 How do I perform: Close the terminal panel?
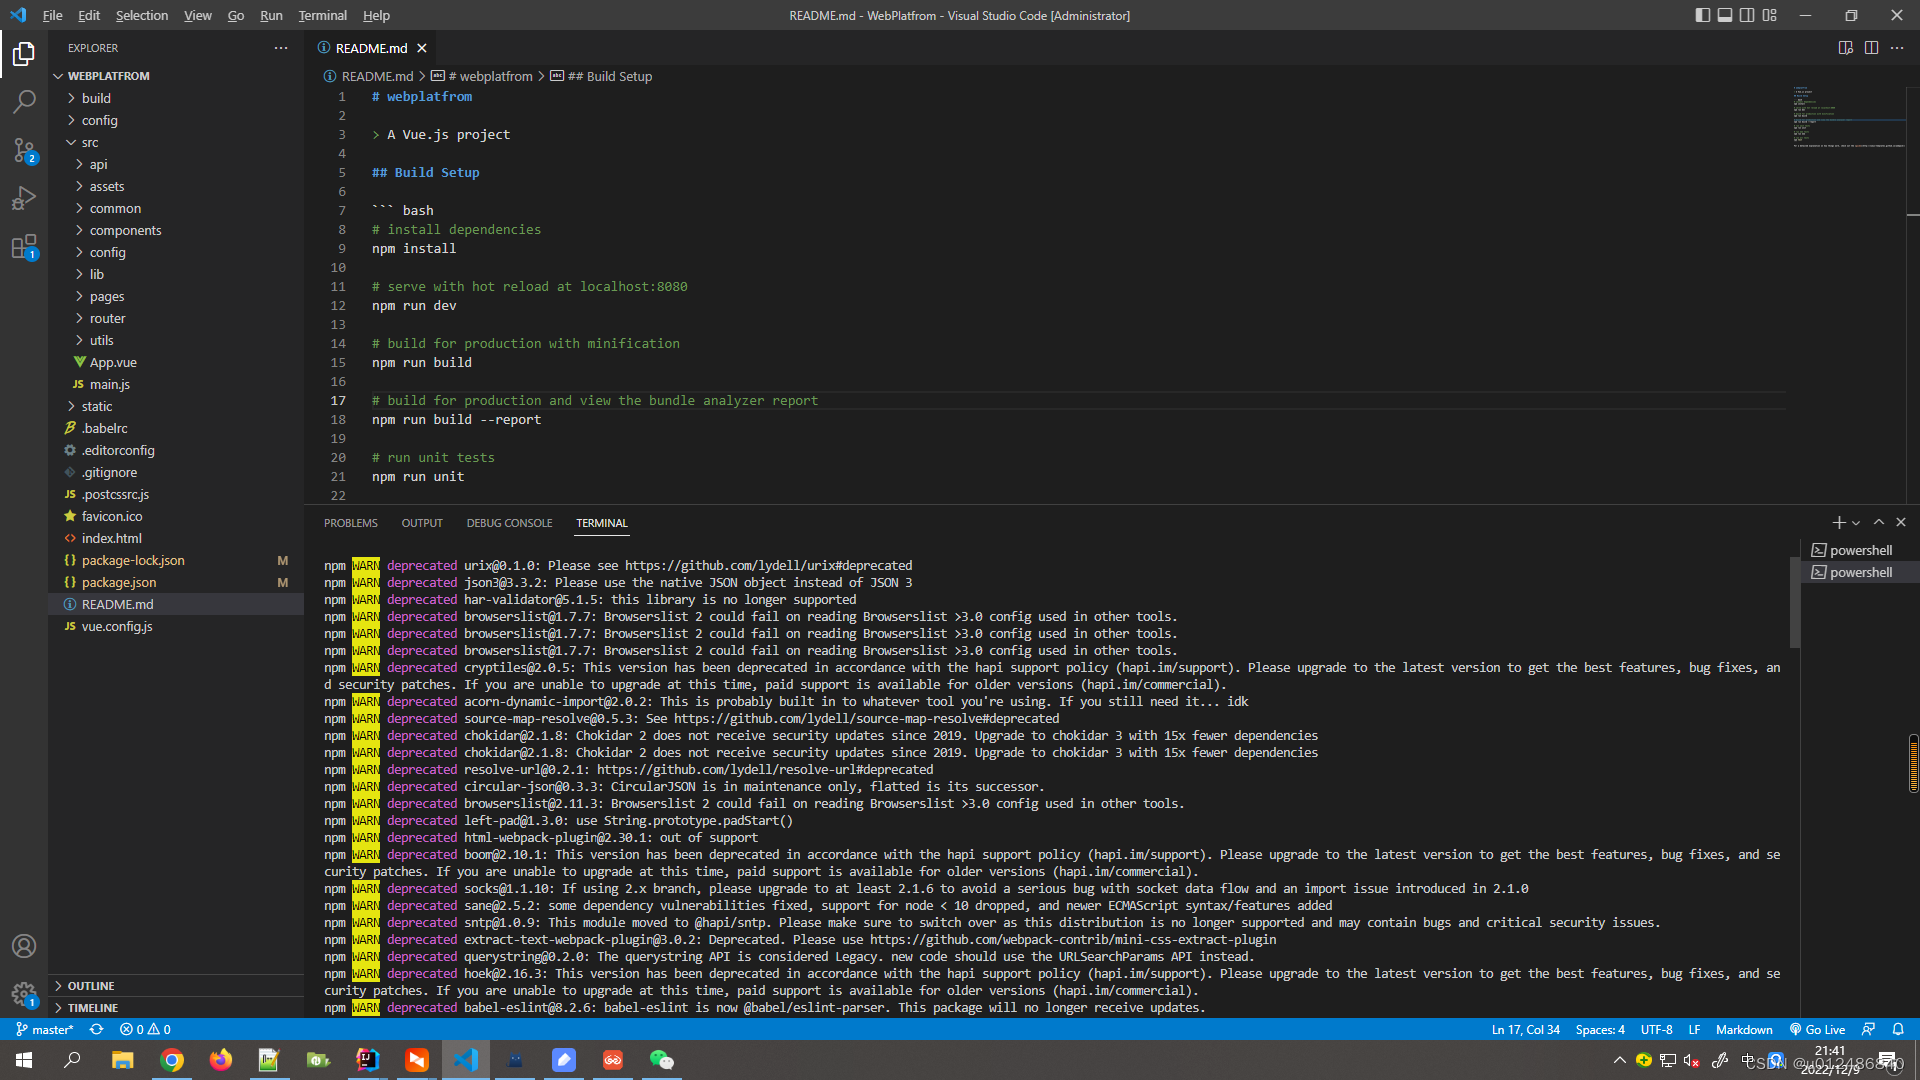1901,523
